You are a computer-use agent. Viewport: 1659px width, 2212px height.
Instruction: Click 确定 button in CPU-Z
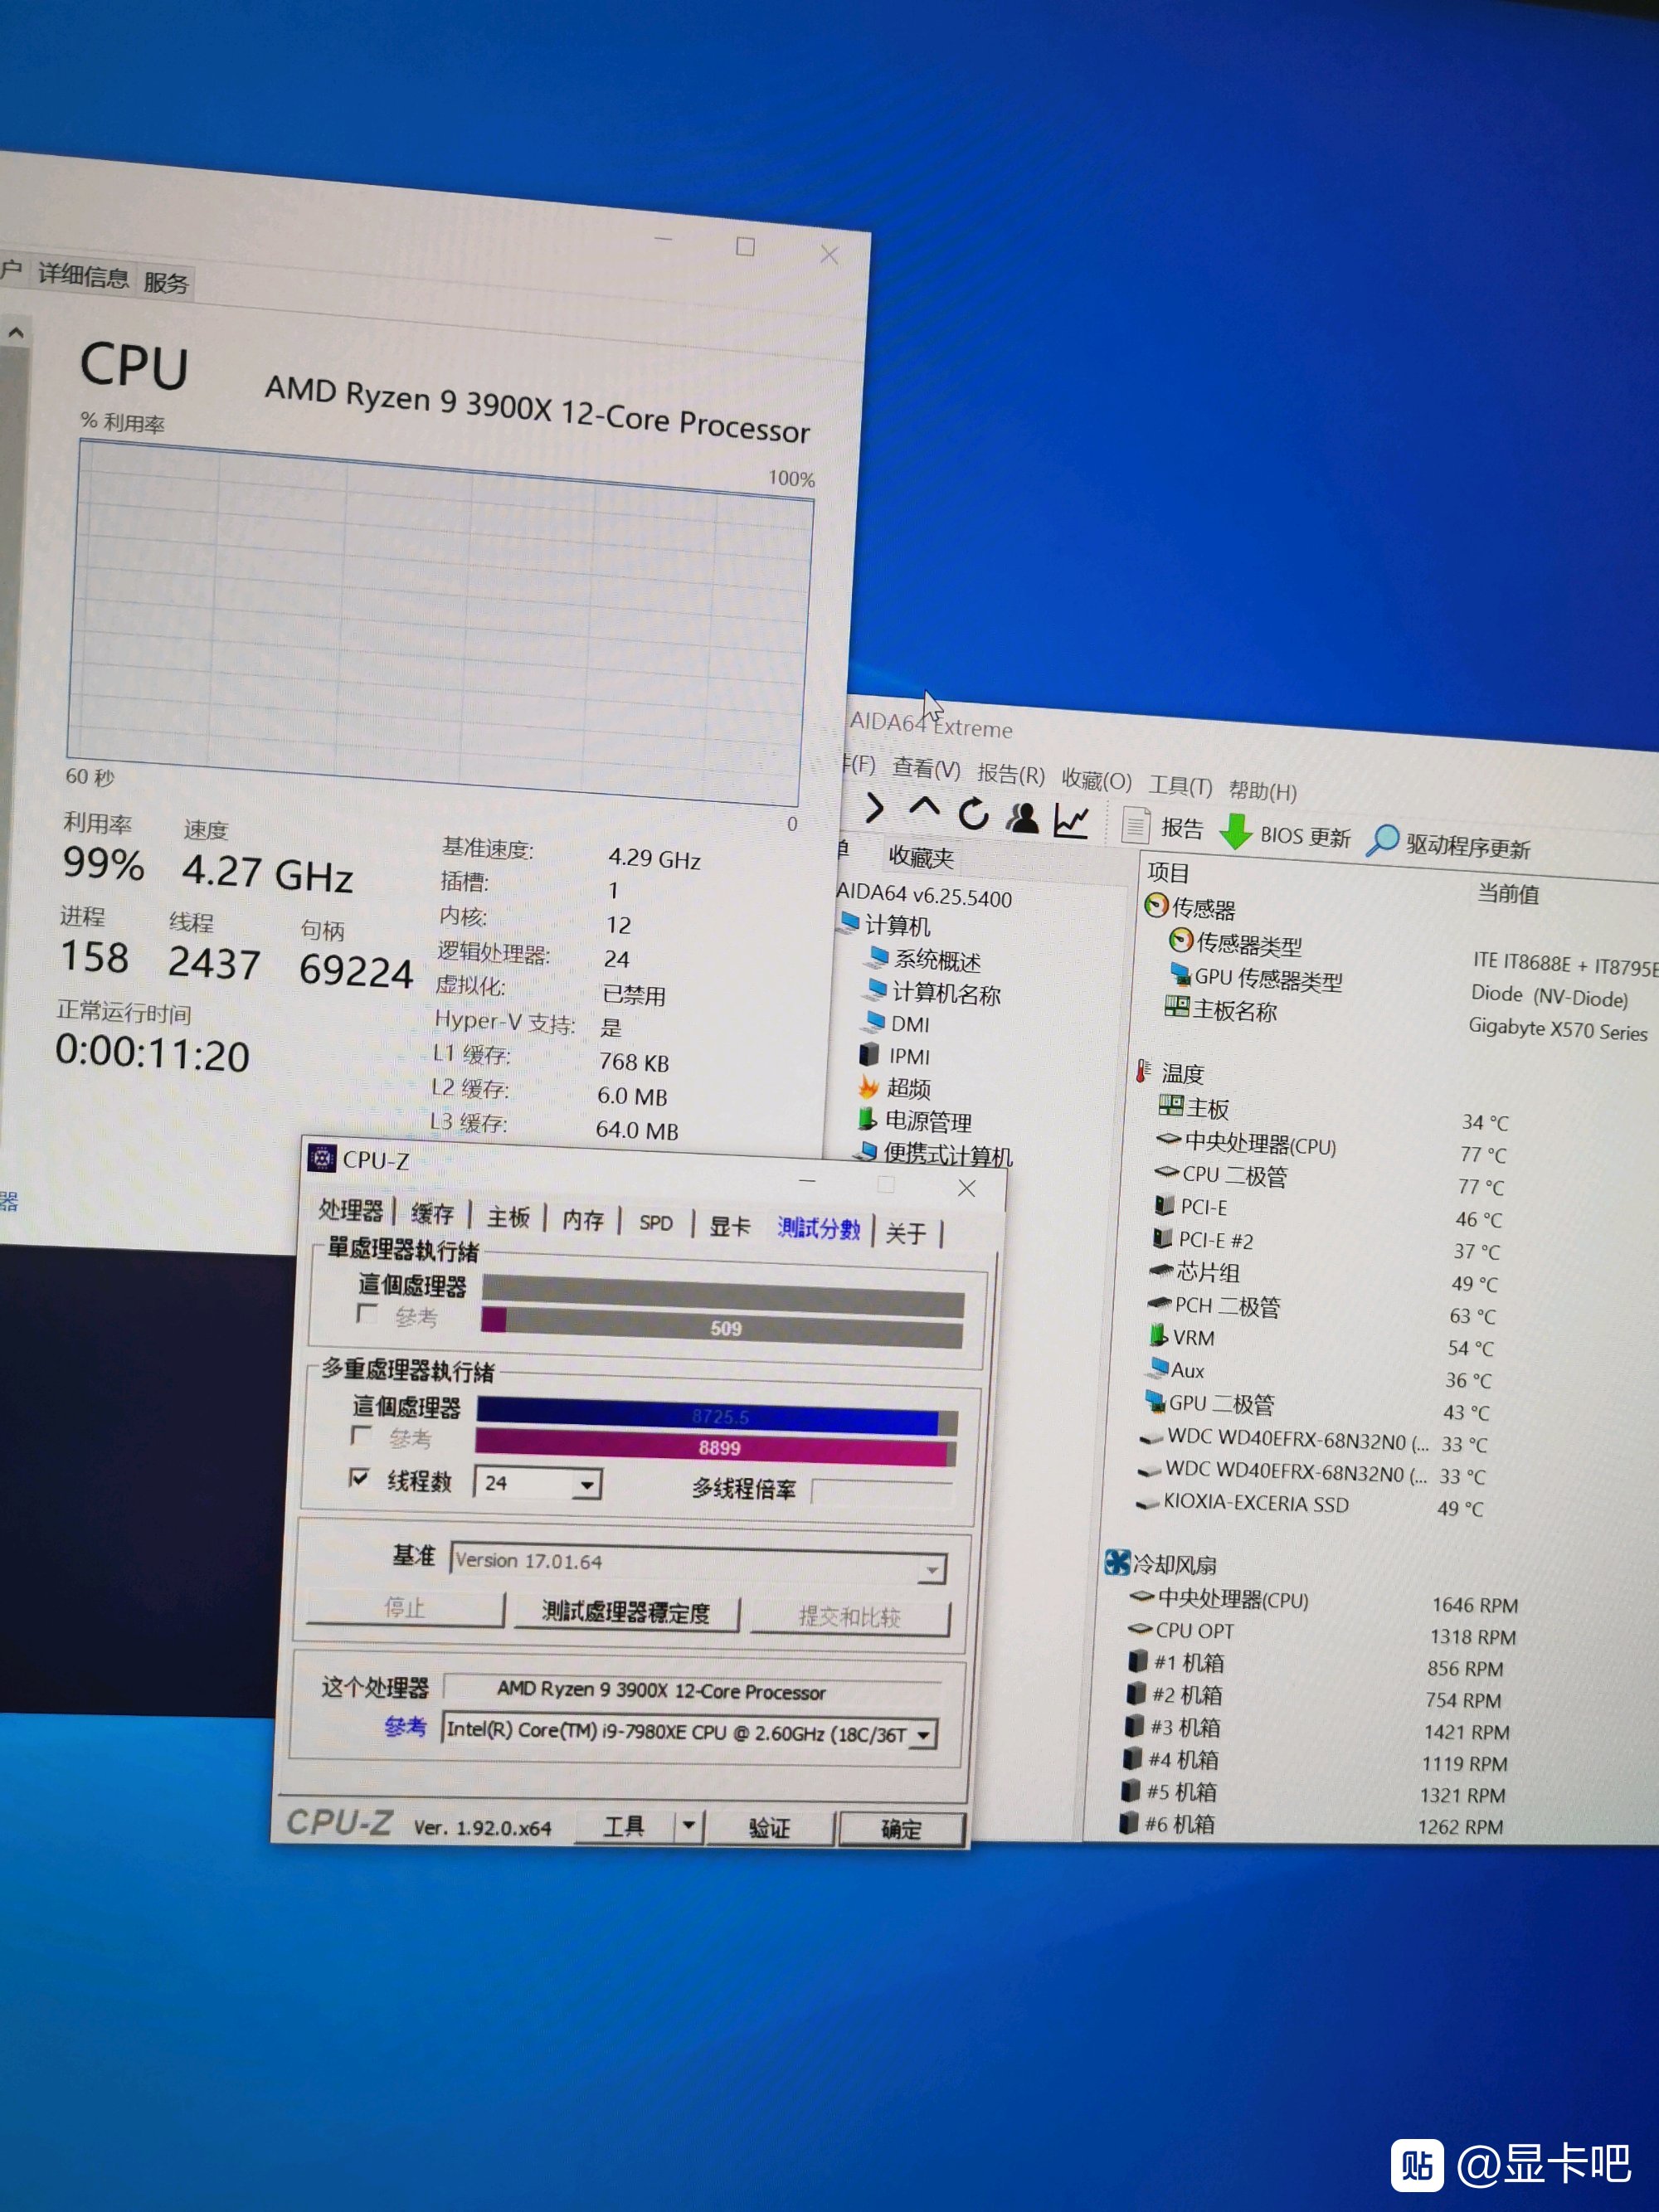901,1829
